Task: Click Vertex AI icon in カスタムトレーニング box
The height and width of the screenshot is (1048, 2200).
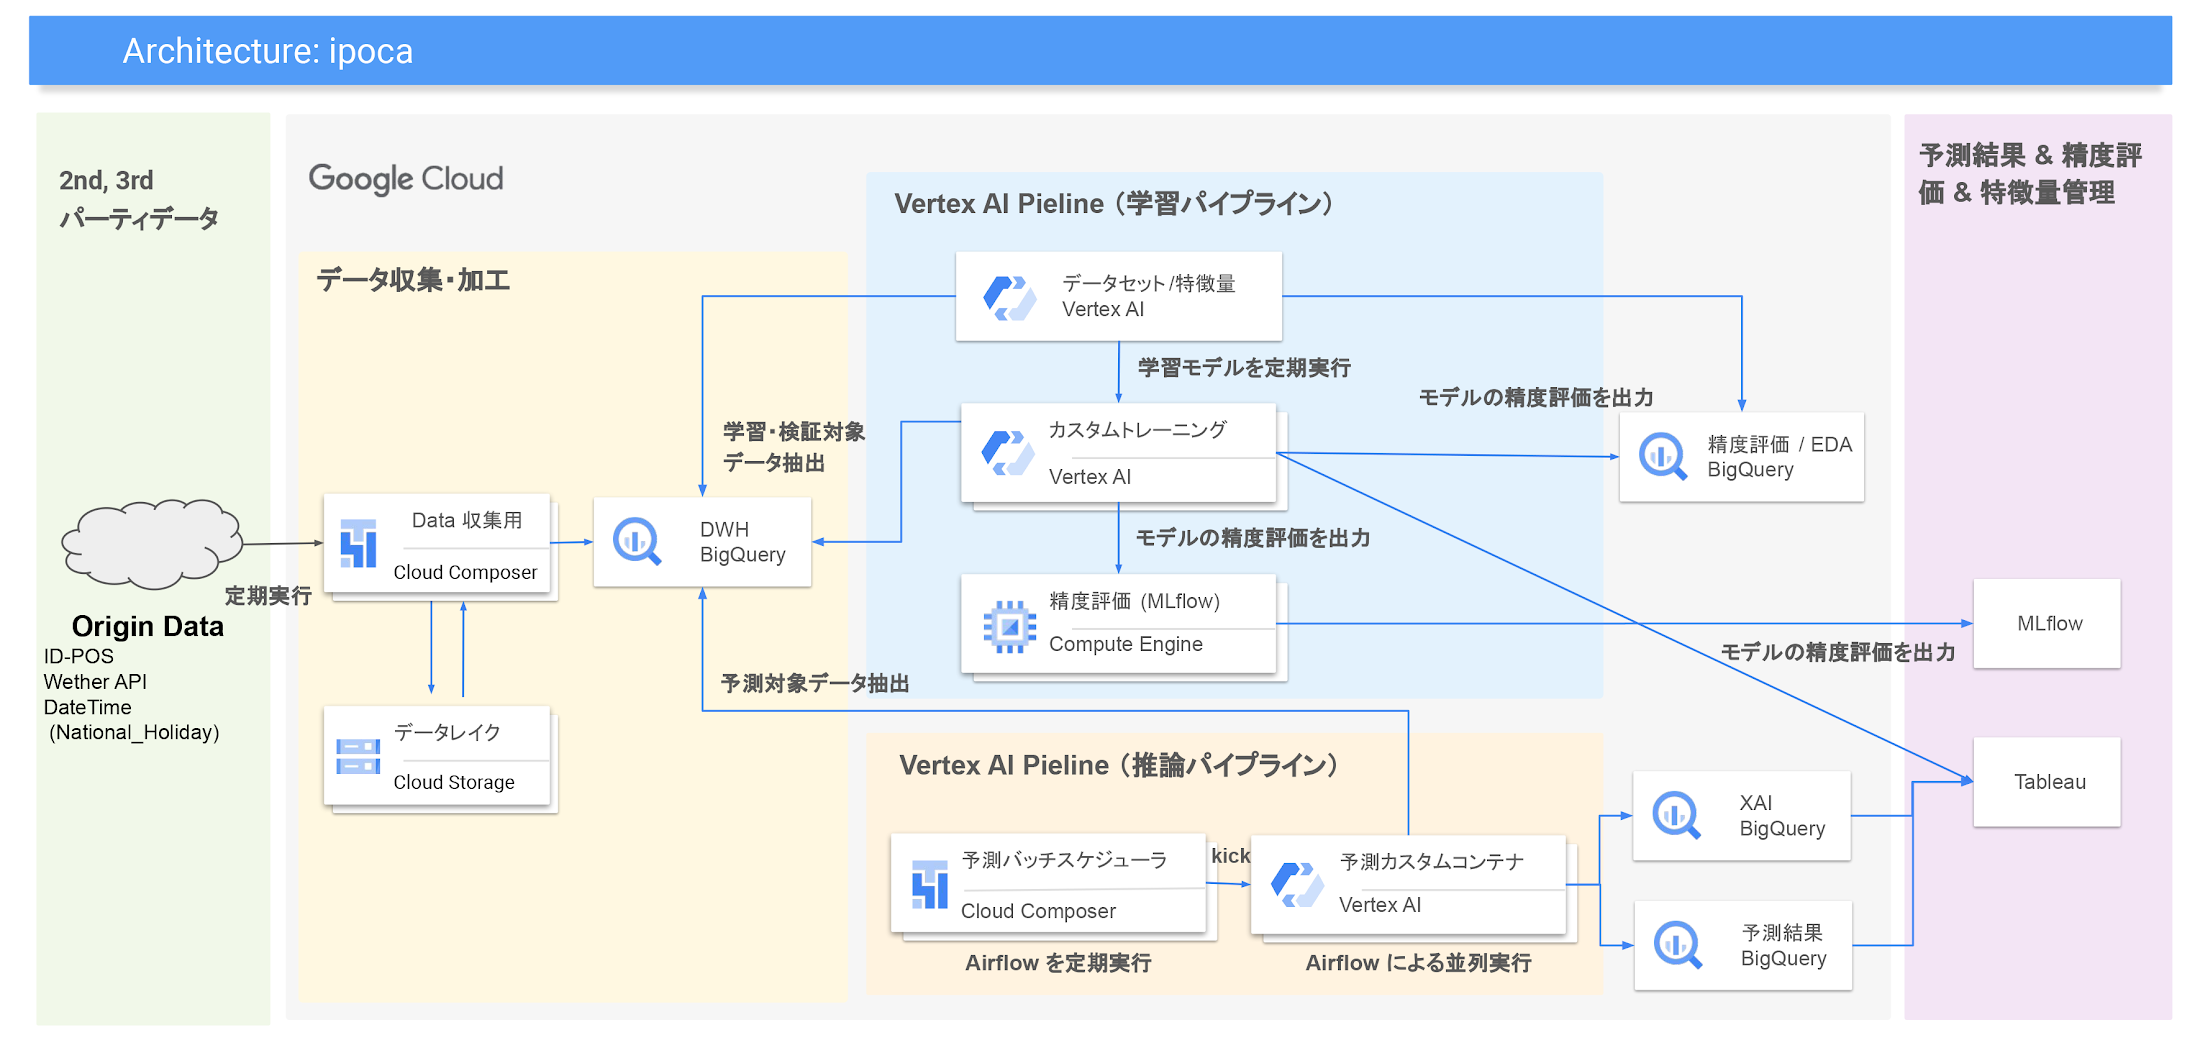Action: [x=1008, y=453]
